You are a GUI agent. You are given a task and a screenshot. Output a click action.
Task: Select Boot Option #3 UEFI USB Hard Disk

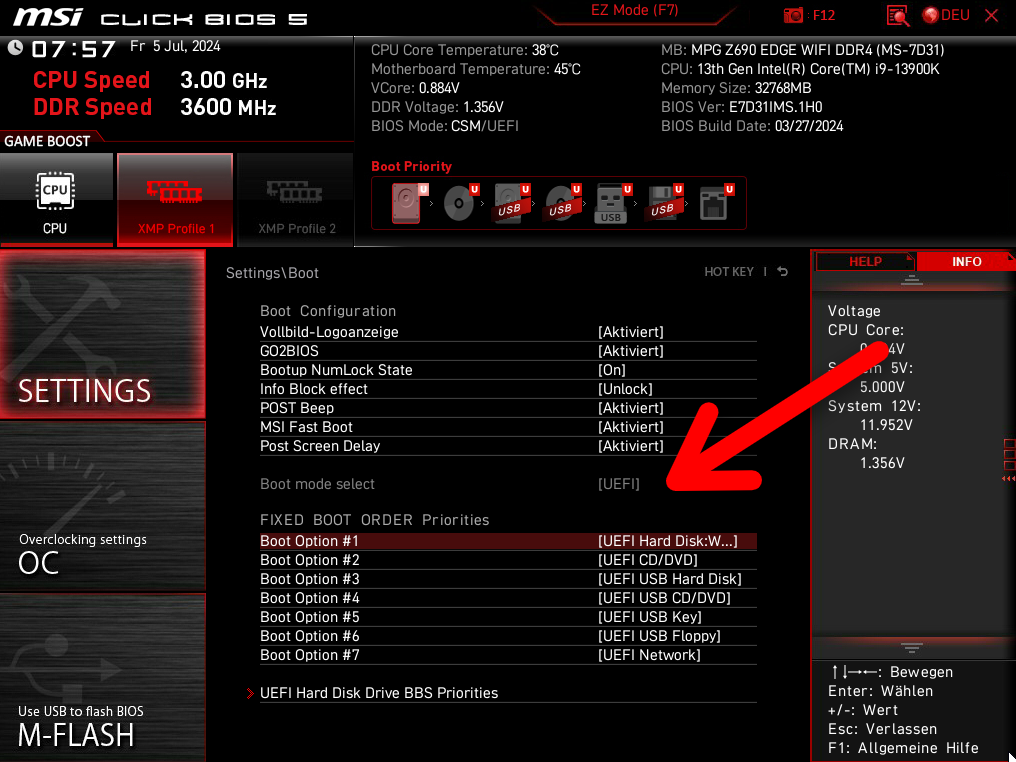tap(508, 579)
